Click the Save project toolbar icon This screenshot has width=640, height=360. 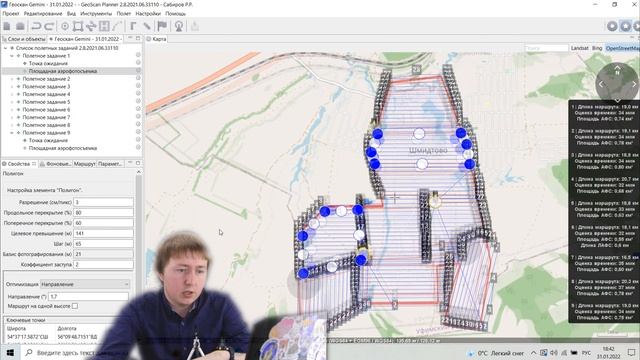(20, 27)
